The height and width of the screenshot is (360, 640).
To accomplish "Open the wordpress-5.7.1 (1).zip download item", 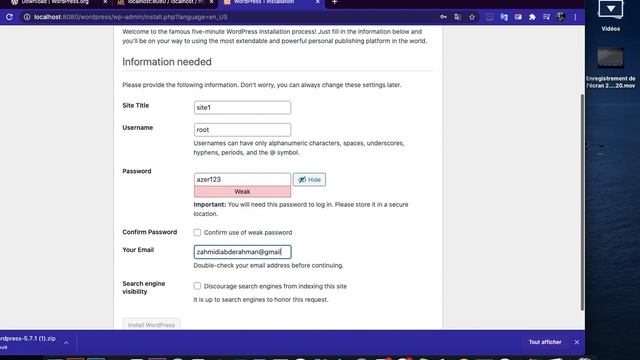I will 28,342.
